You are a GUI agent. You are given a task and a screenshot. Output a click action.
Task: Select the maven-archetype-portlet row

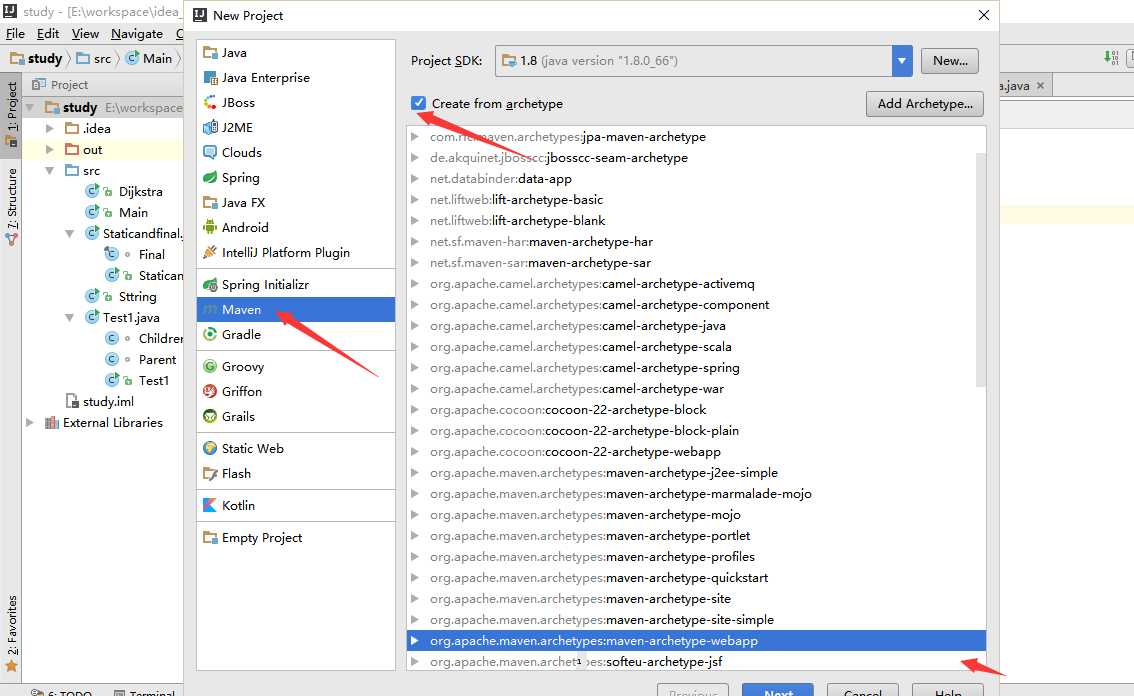696,535
